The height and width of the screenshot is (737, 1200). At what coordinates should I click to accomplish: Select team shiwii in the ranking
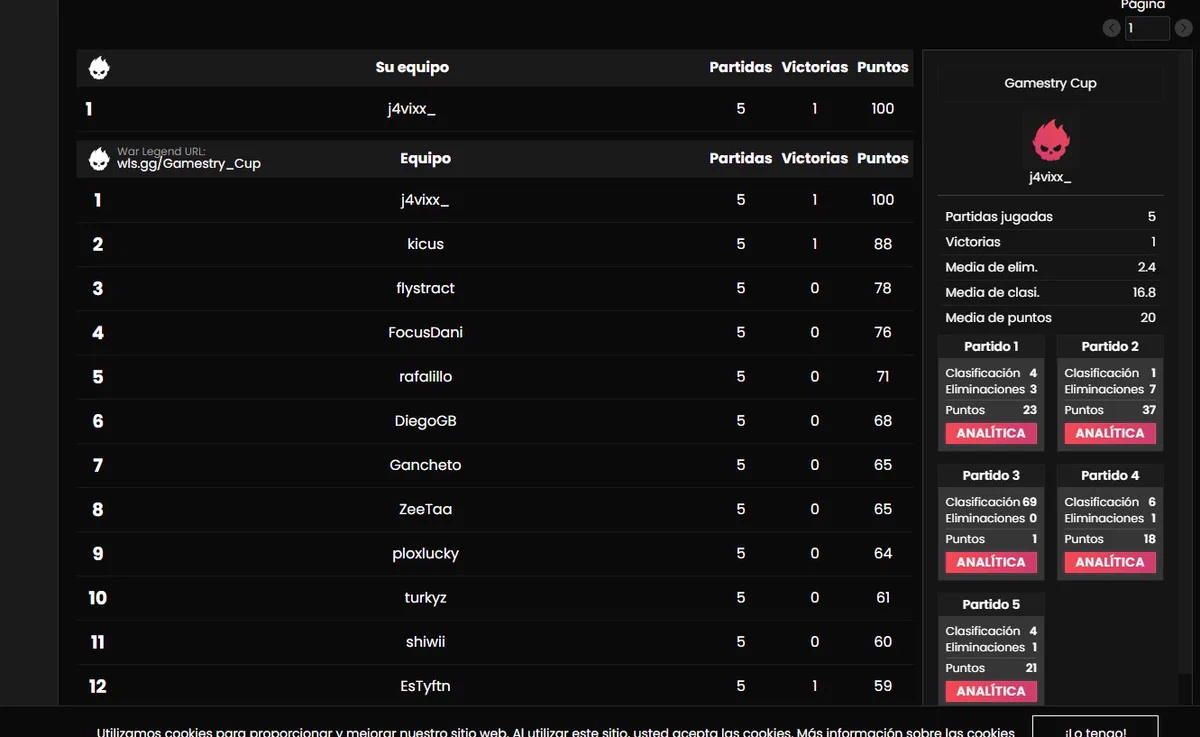tap(425, 642)
